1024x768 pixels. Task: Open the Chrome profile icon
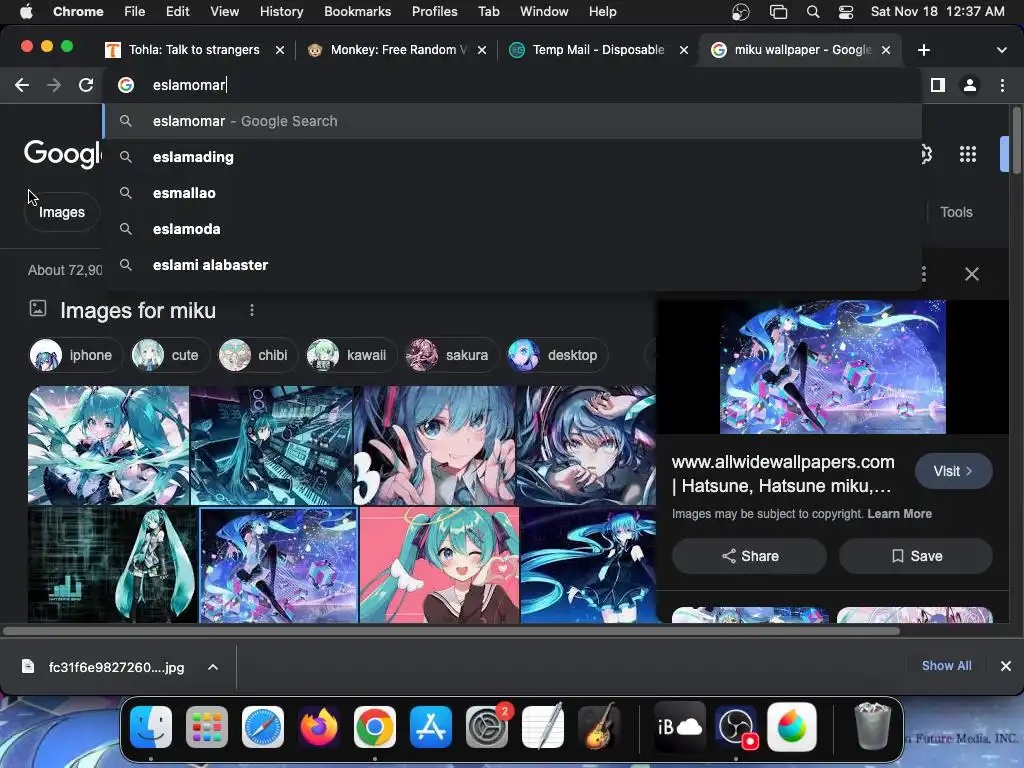click(x=970, y=85)
